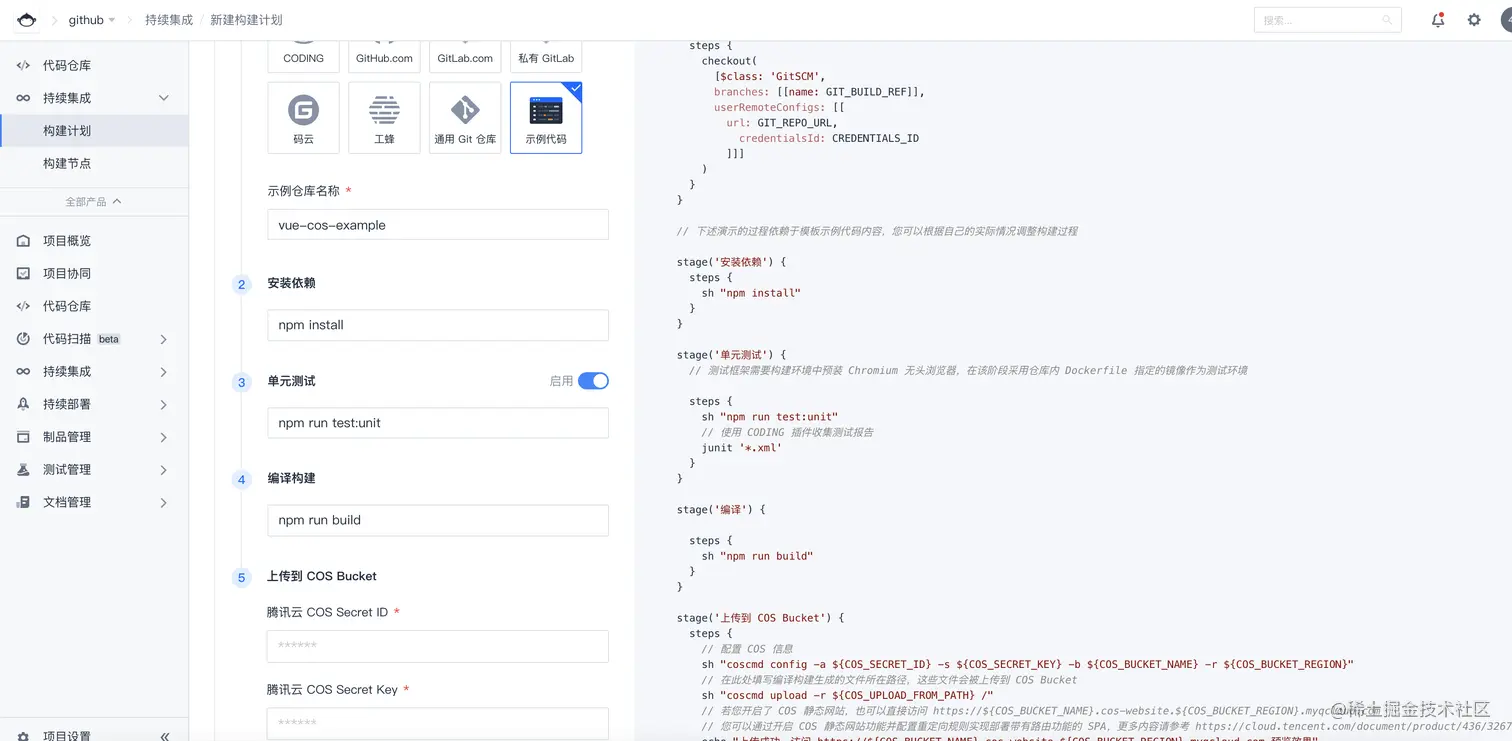
Task: Expand the 制品管理 submenu arrow
Action: click(x=164, y=437)
